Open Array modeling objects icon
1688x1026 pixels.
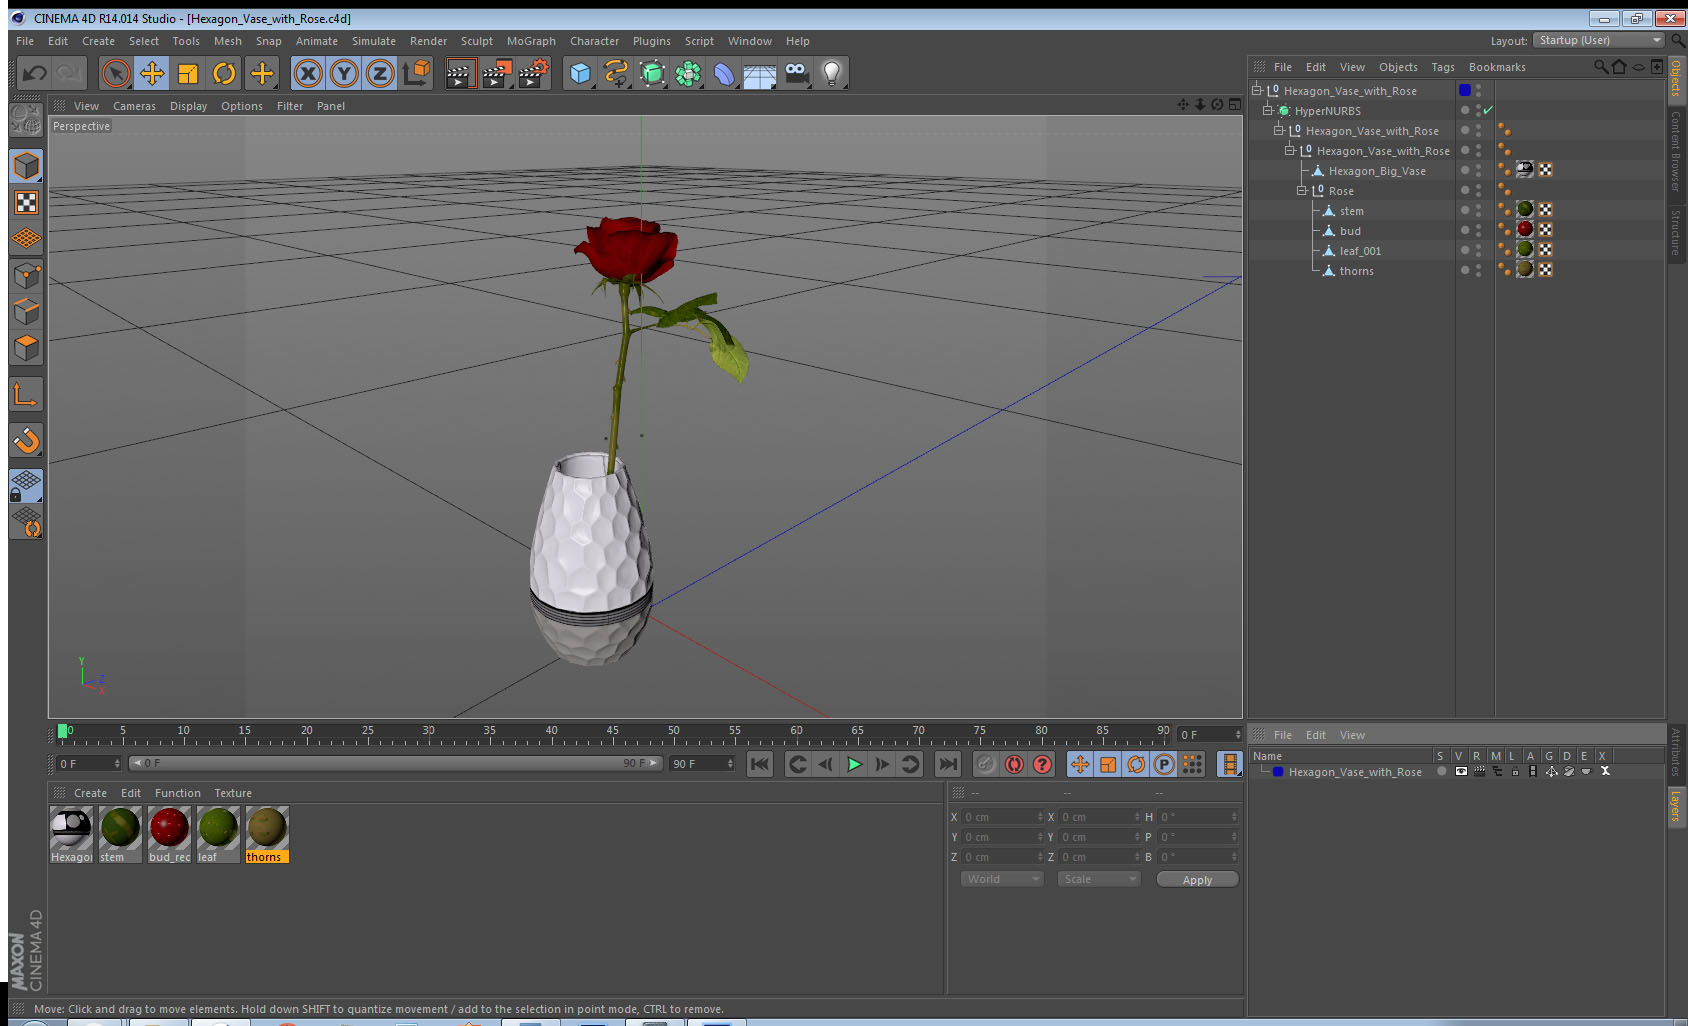pos(688,73)
